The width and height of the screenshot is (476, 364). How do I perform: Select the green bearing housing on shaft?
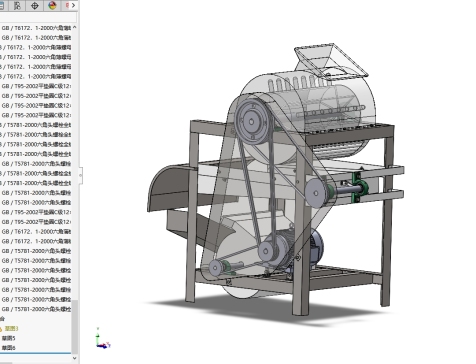[x=361, y=188]
